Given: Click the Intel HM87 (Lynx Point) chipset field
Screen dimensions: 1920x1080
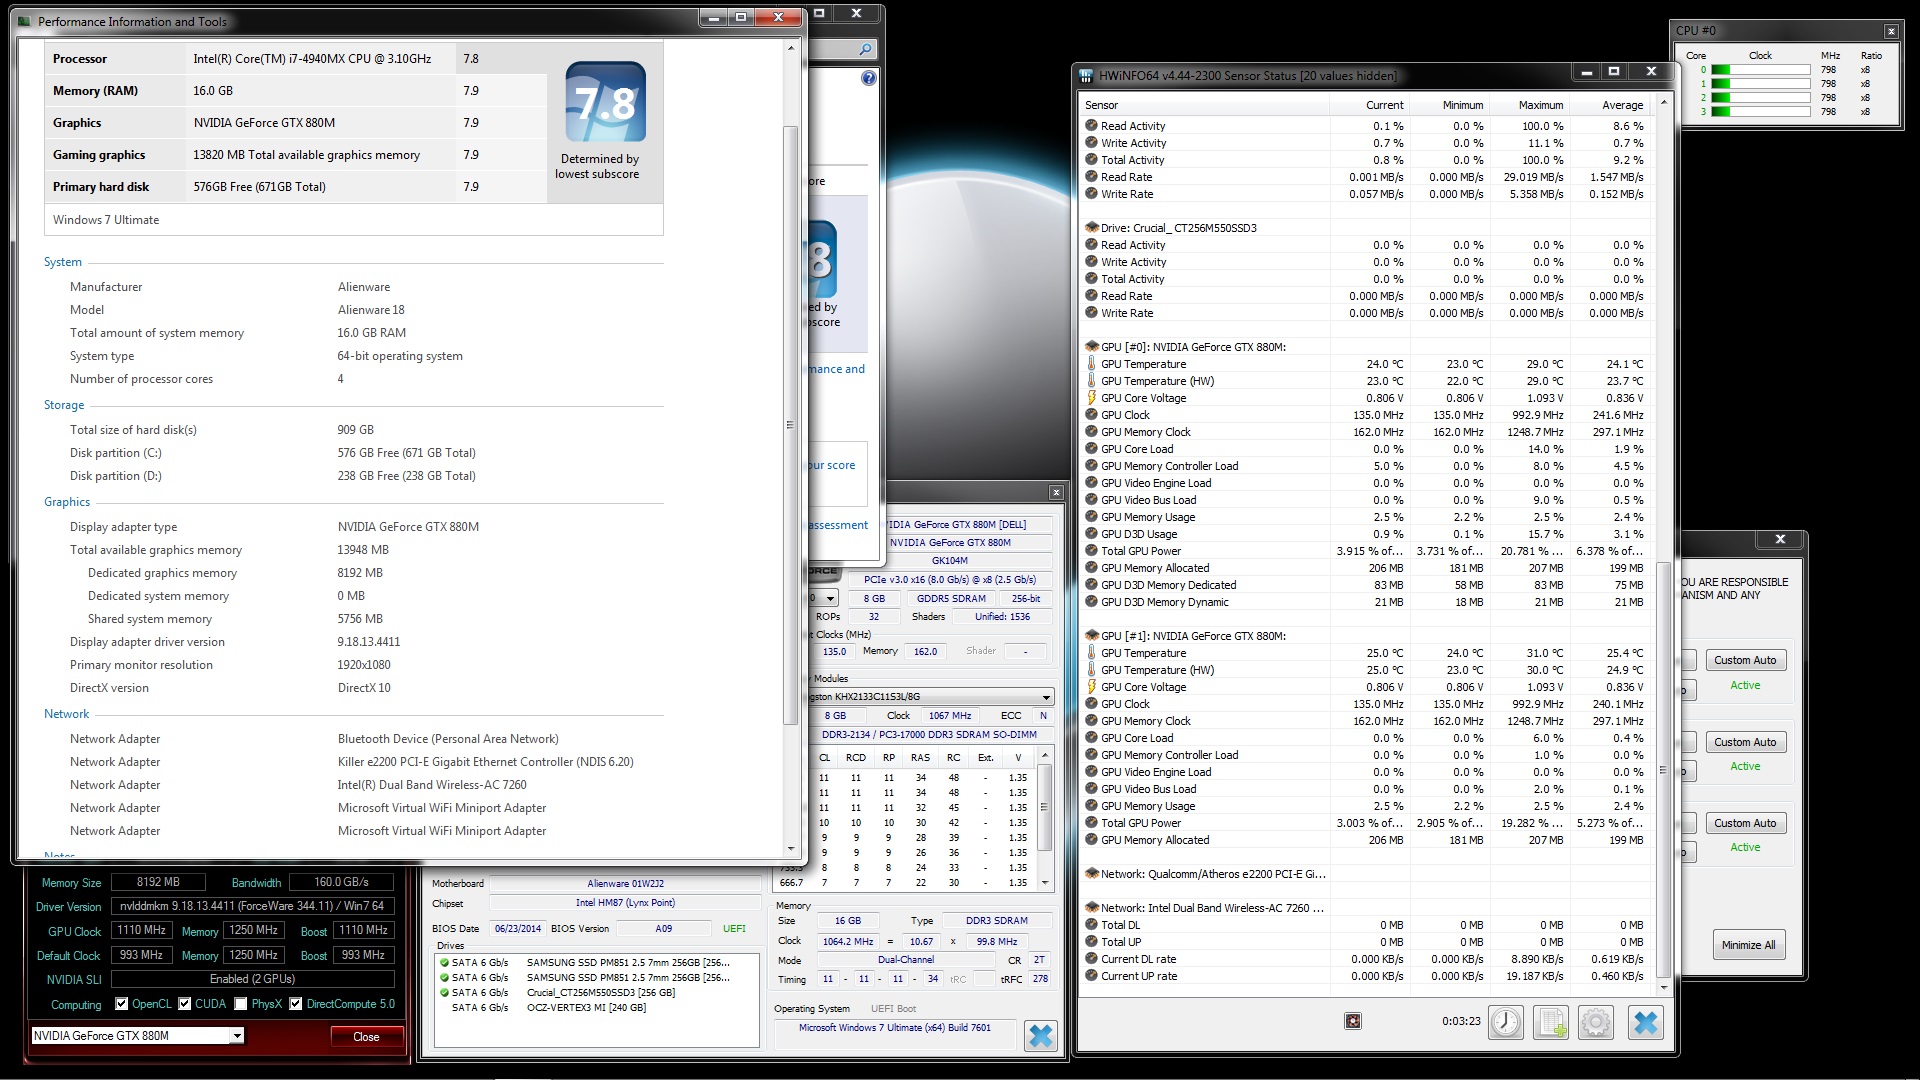Looking at the screenshot, I should [x=625, y=903].
